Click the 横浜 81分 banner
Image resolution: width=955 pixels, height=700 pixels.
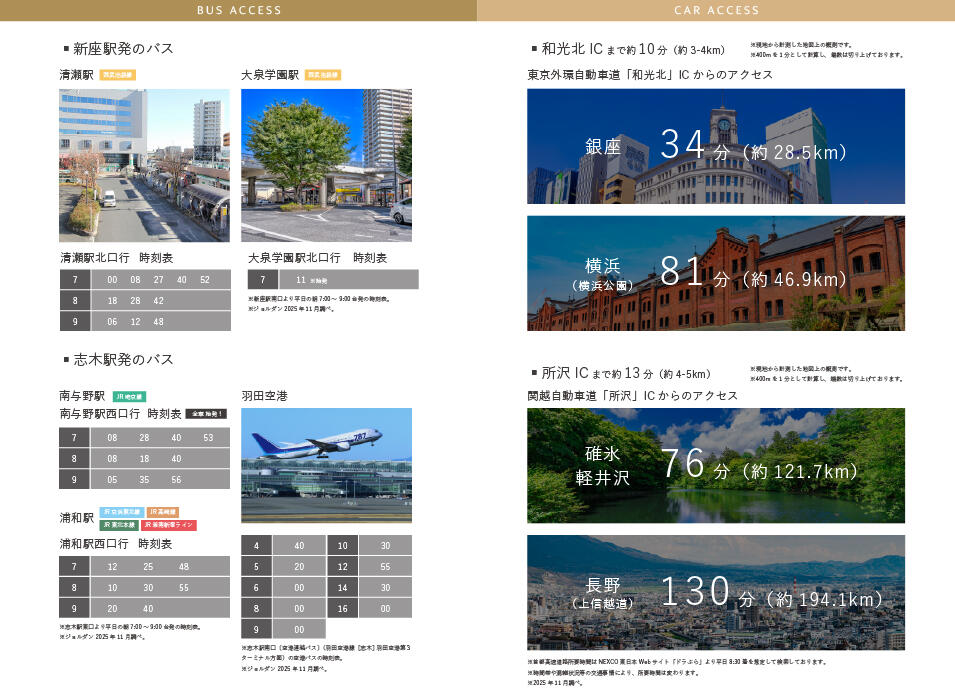point(716,273)
